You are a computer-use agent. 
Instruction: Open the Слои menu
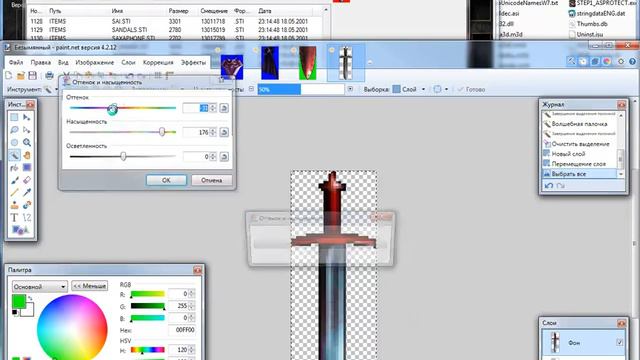[x=128, y=62]
